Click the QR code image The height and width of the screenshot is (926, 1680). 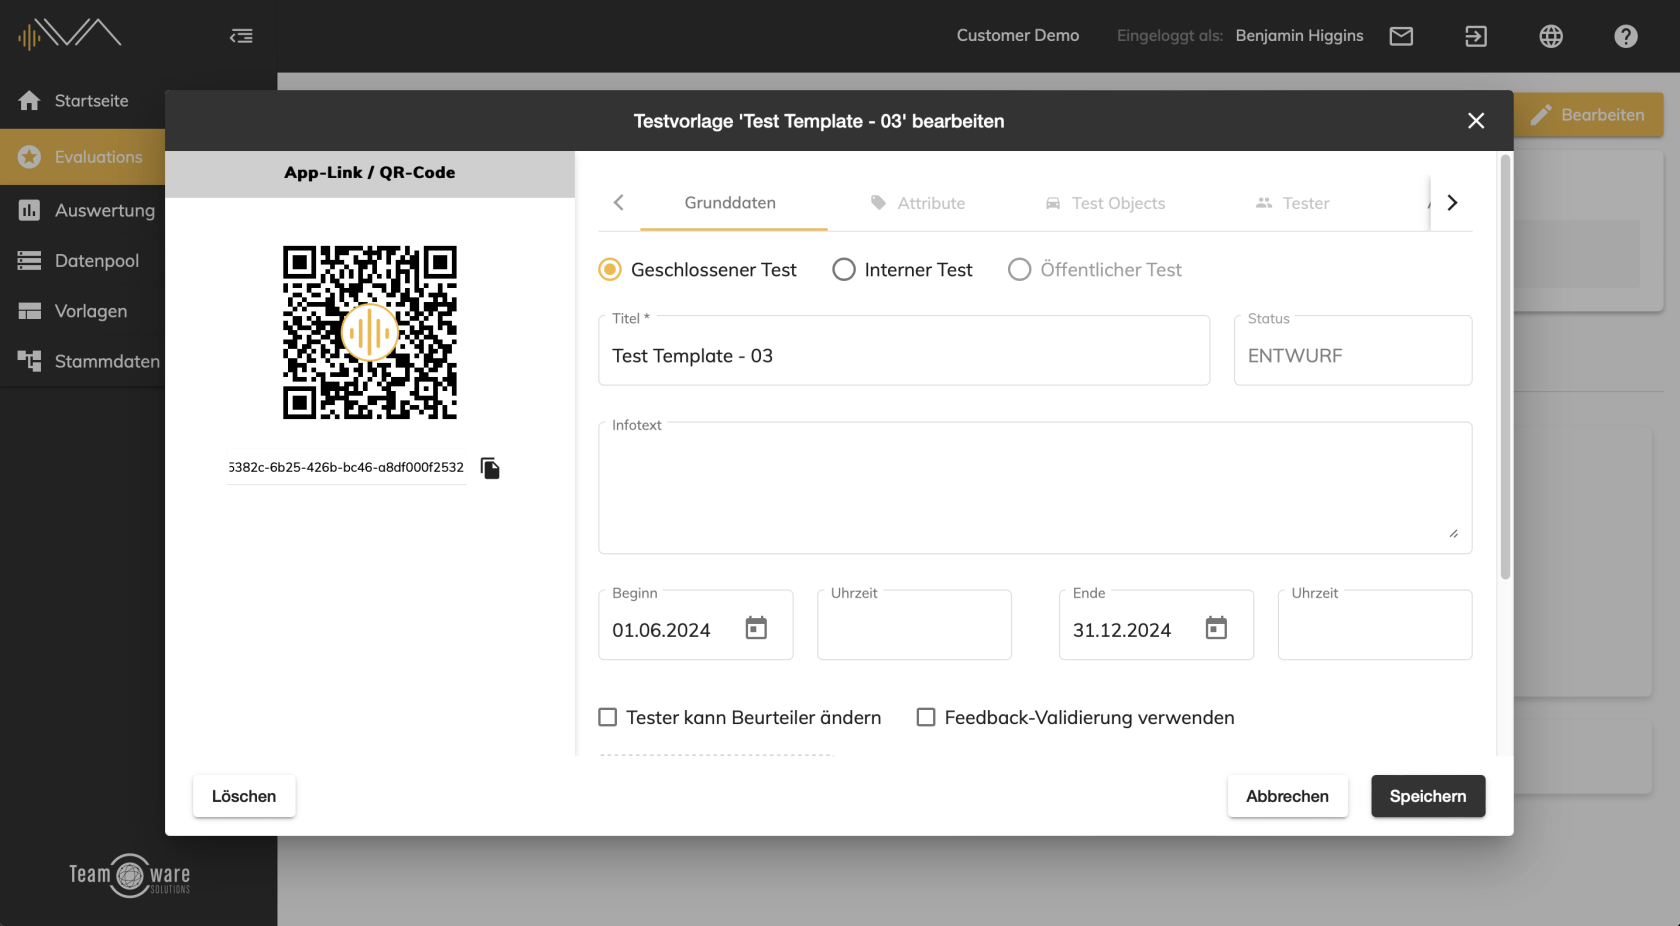click(370, 332)
